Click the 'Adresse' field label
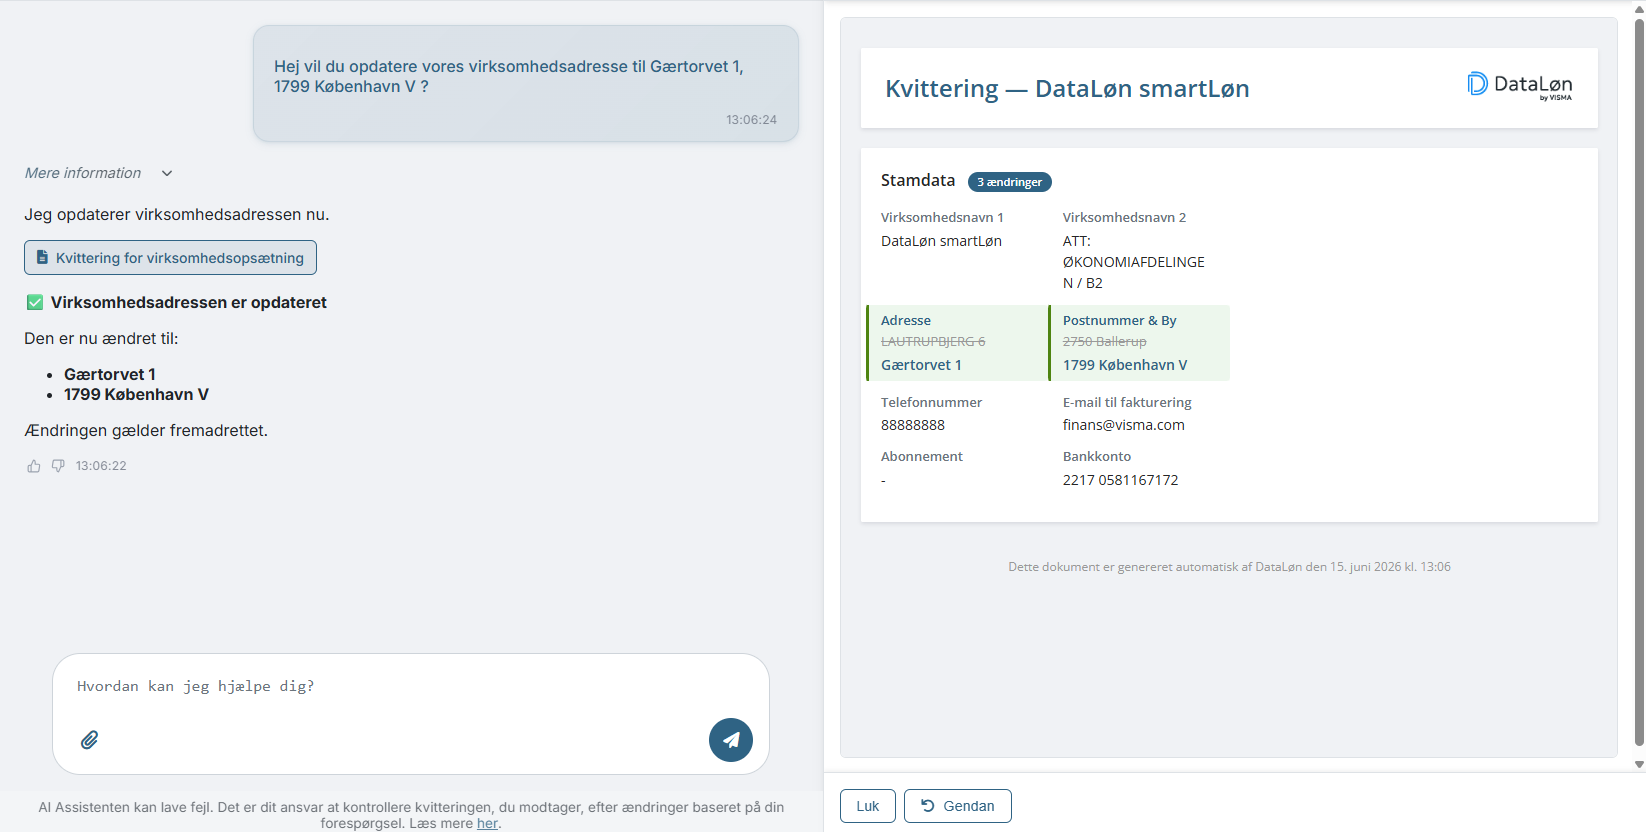 906,320
